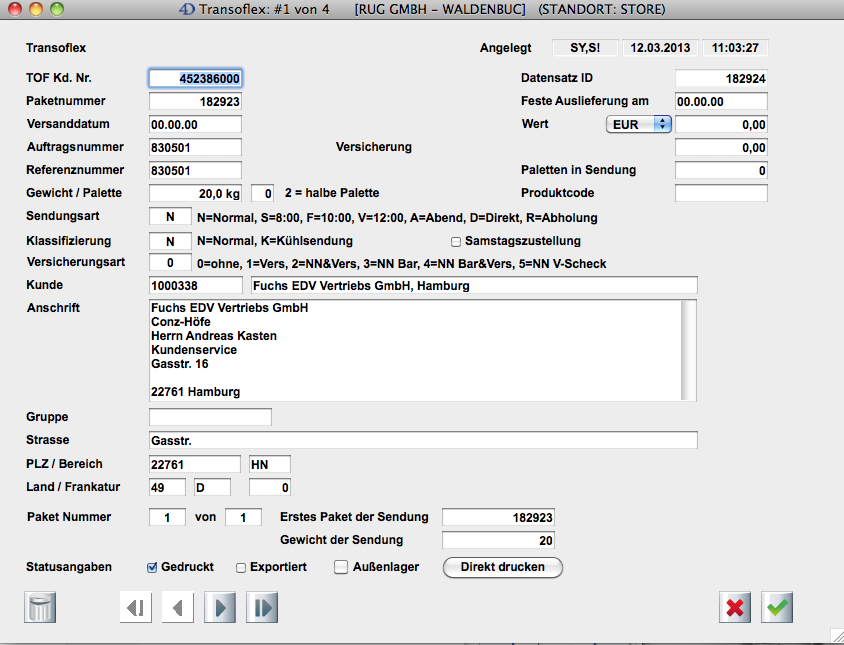Enable the Exportiert checkbox
Viewport: 844px width, 645px height.
point(241,568)
